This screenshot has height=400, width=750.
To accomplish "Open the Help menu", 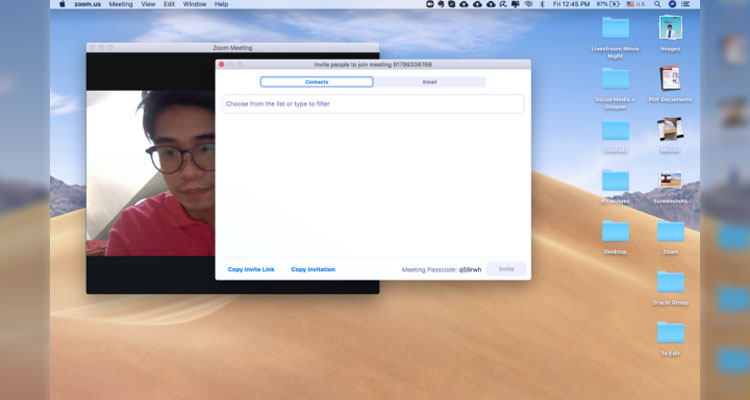I will point(221,4).
